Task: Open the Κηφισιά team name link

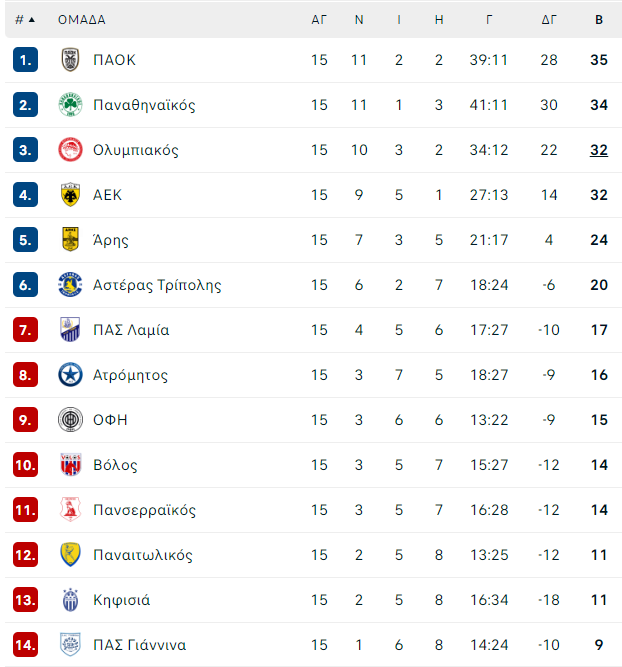Action: coord(122,600)
